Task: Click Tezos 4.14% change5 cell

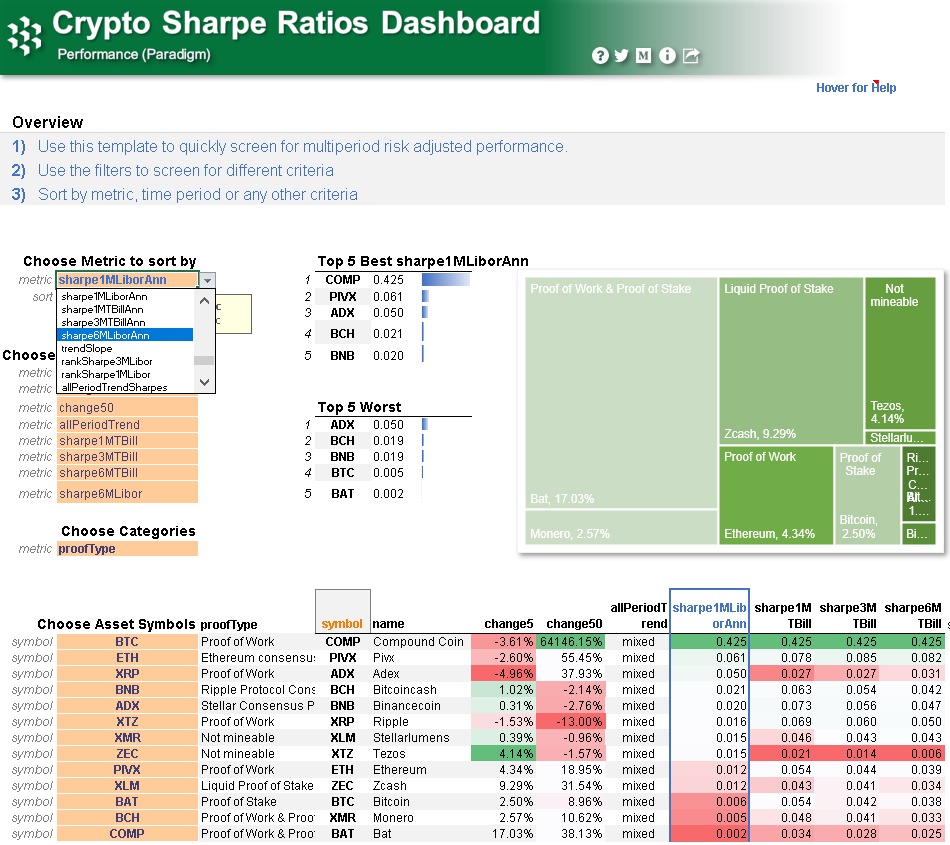Action: [503, 754]
